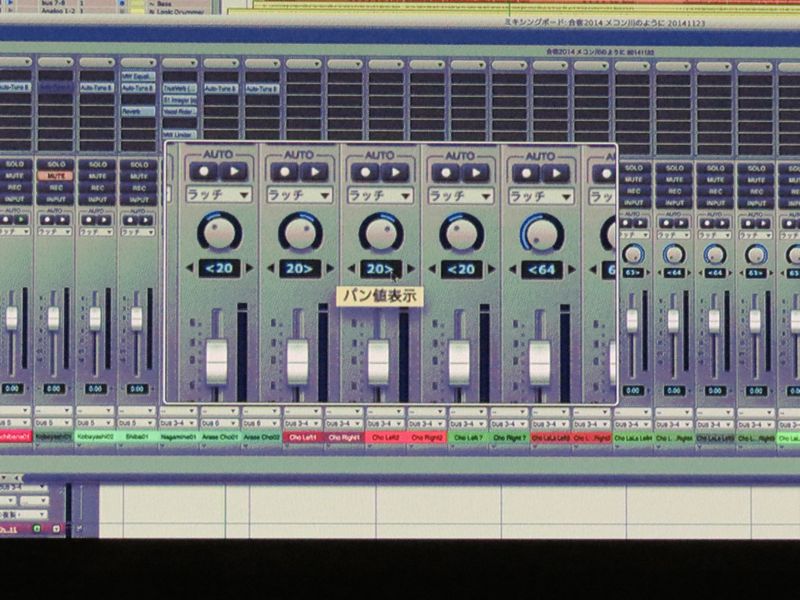The image size is (800, 600).
Task: Click left arrow beside the <64 pan value
Action: (512, 269)
